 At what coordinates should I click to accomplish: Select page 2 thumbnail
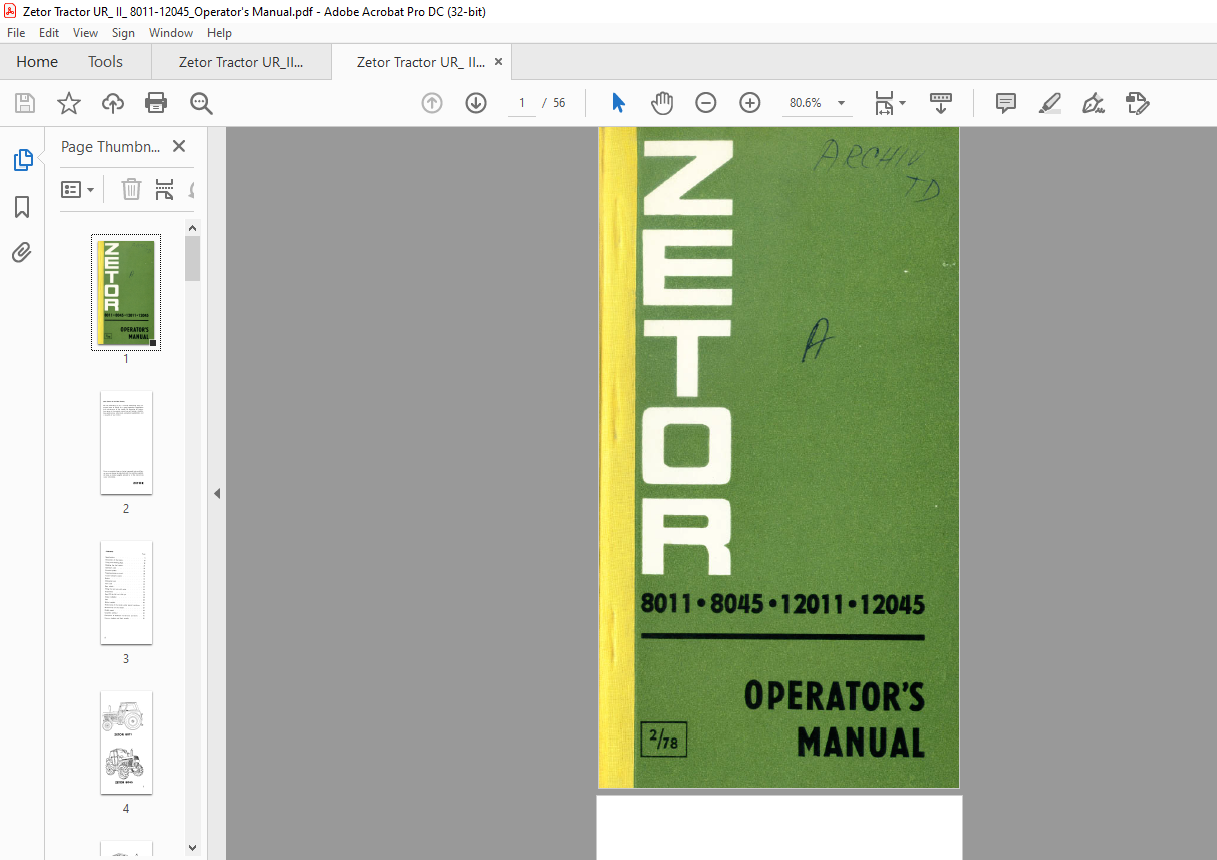(x=126, y=442)
